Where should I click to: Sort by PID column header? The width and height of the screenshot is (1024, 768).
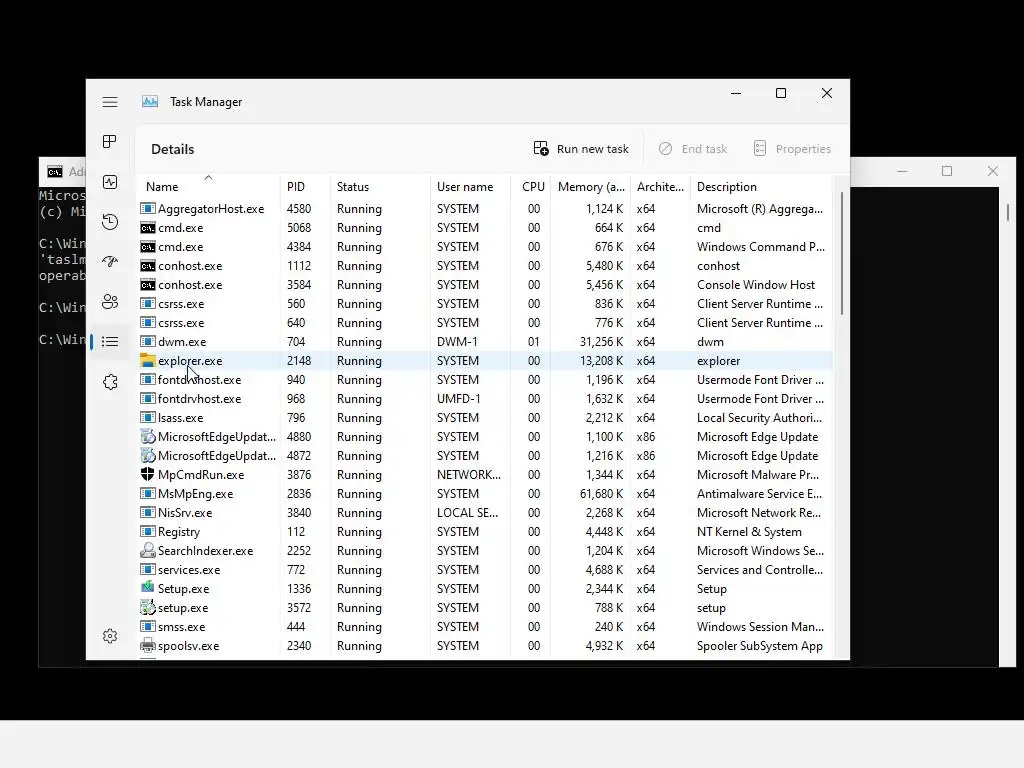[x=305, y=187]
